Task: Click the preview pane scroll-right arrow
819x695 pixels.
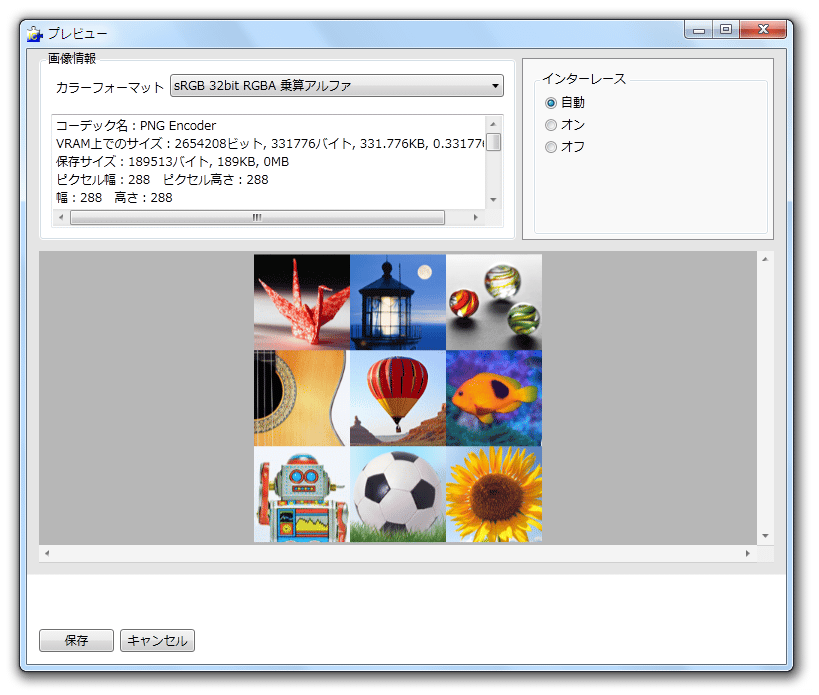Action: [747, 553]
